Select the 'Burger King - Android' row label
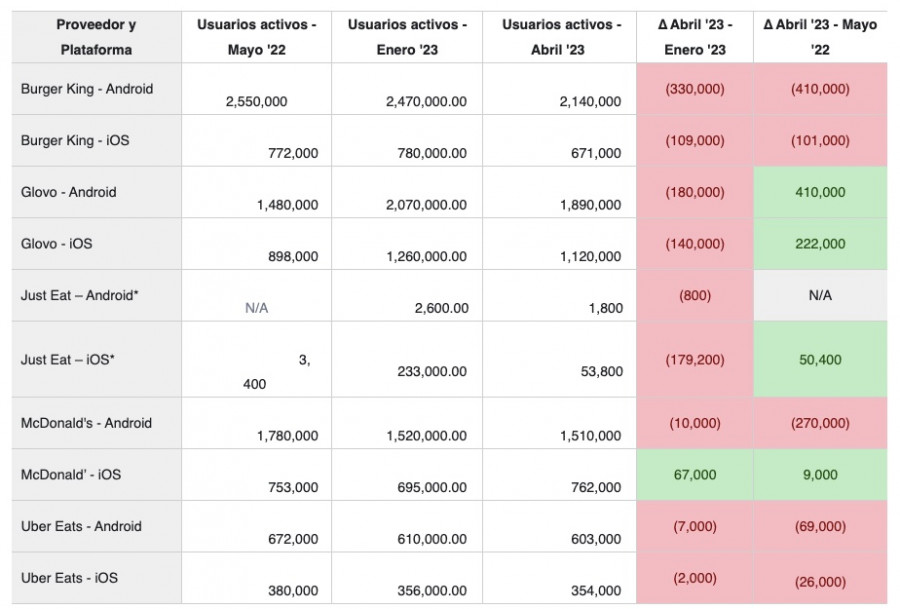Image resolution: width=900 pixels, height=609 pixels. click(87, 89)
